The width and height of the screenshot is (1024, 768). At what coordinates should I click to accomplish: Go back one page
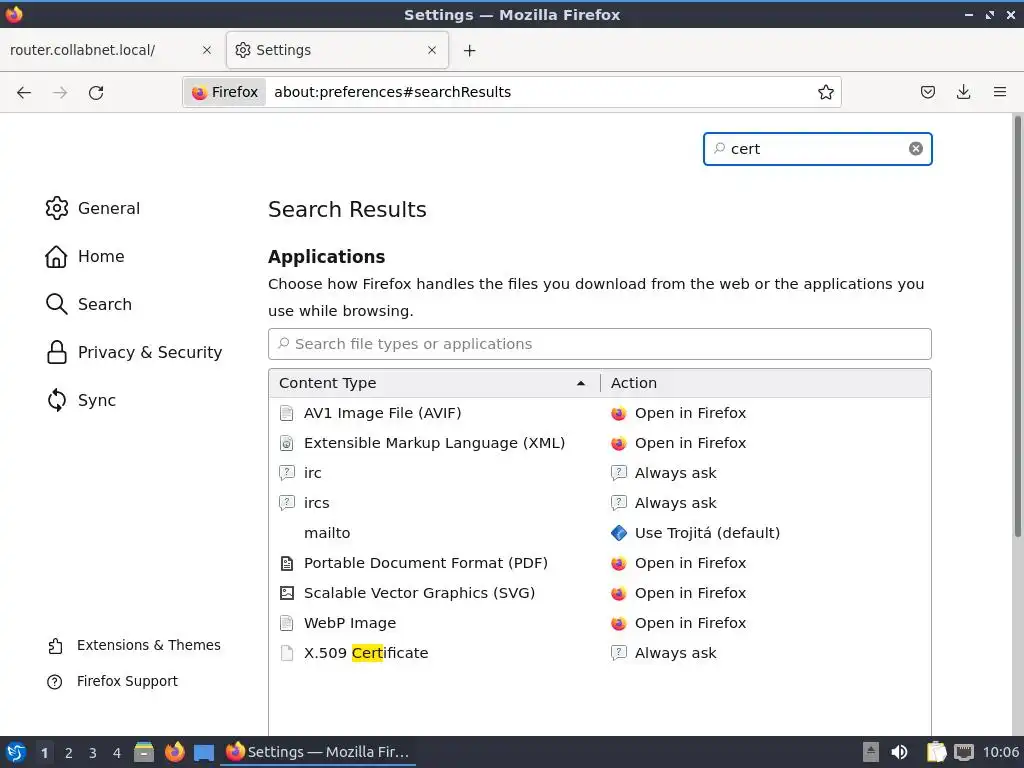24,92
